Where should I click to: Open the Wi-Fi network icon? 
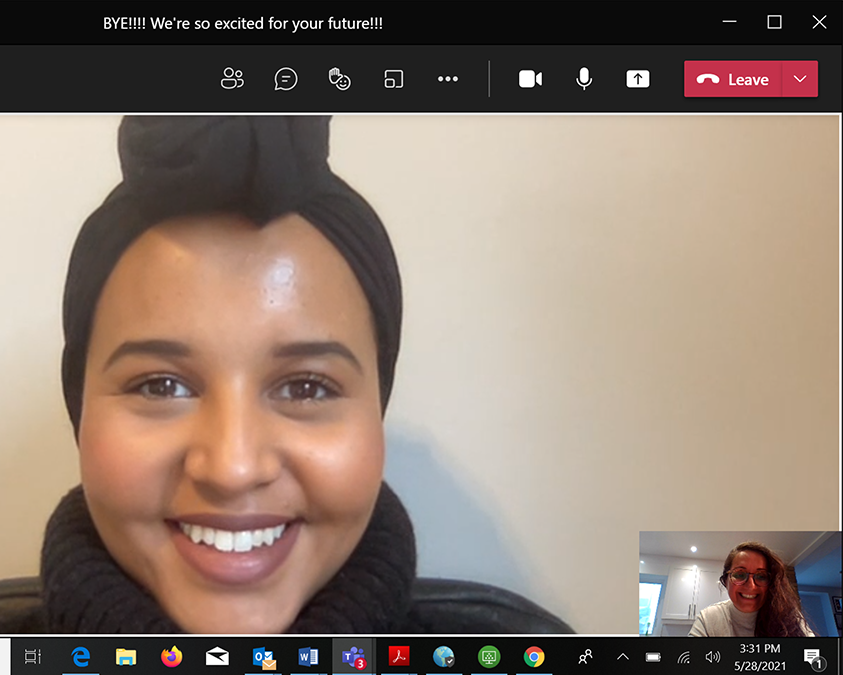click(683, 657)
